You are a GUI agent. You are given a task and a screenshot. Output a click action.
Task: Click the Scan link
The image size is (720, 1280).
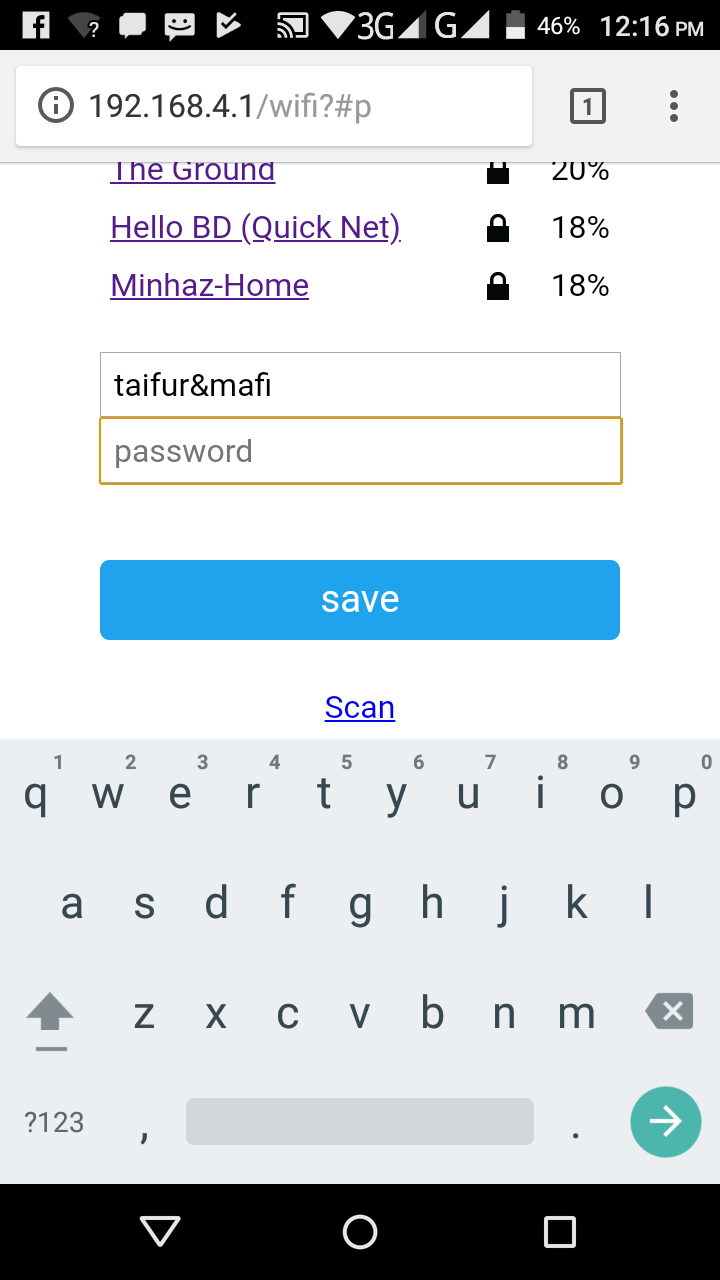(360, 708)
